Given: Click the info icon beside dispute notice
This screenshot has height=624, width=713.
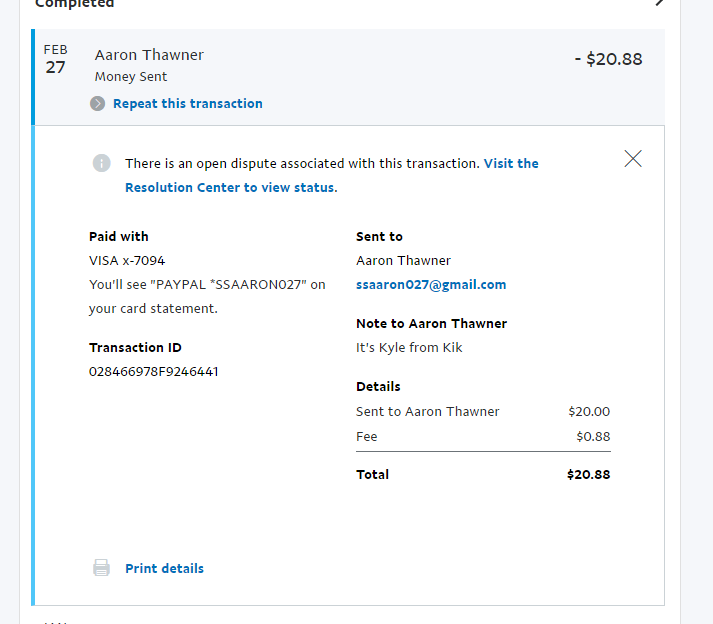Looking at the screenshot, I should tap(101, 163).
